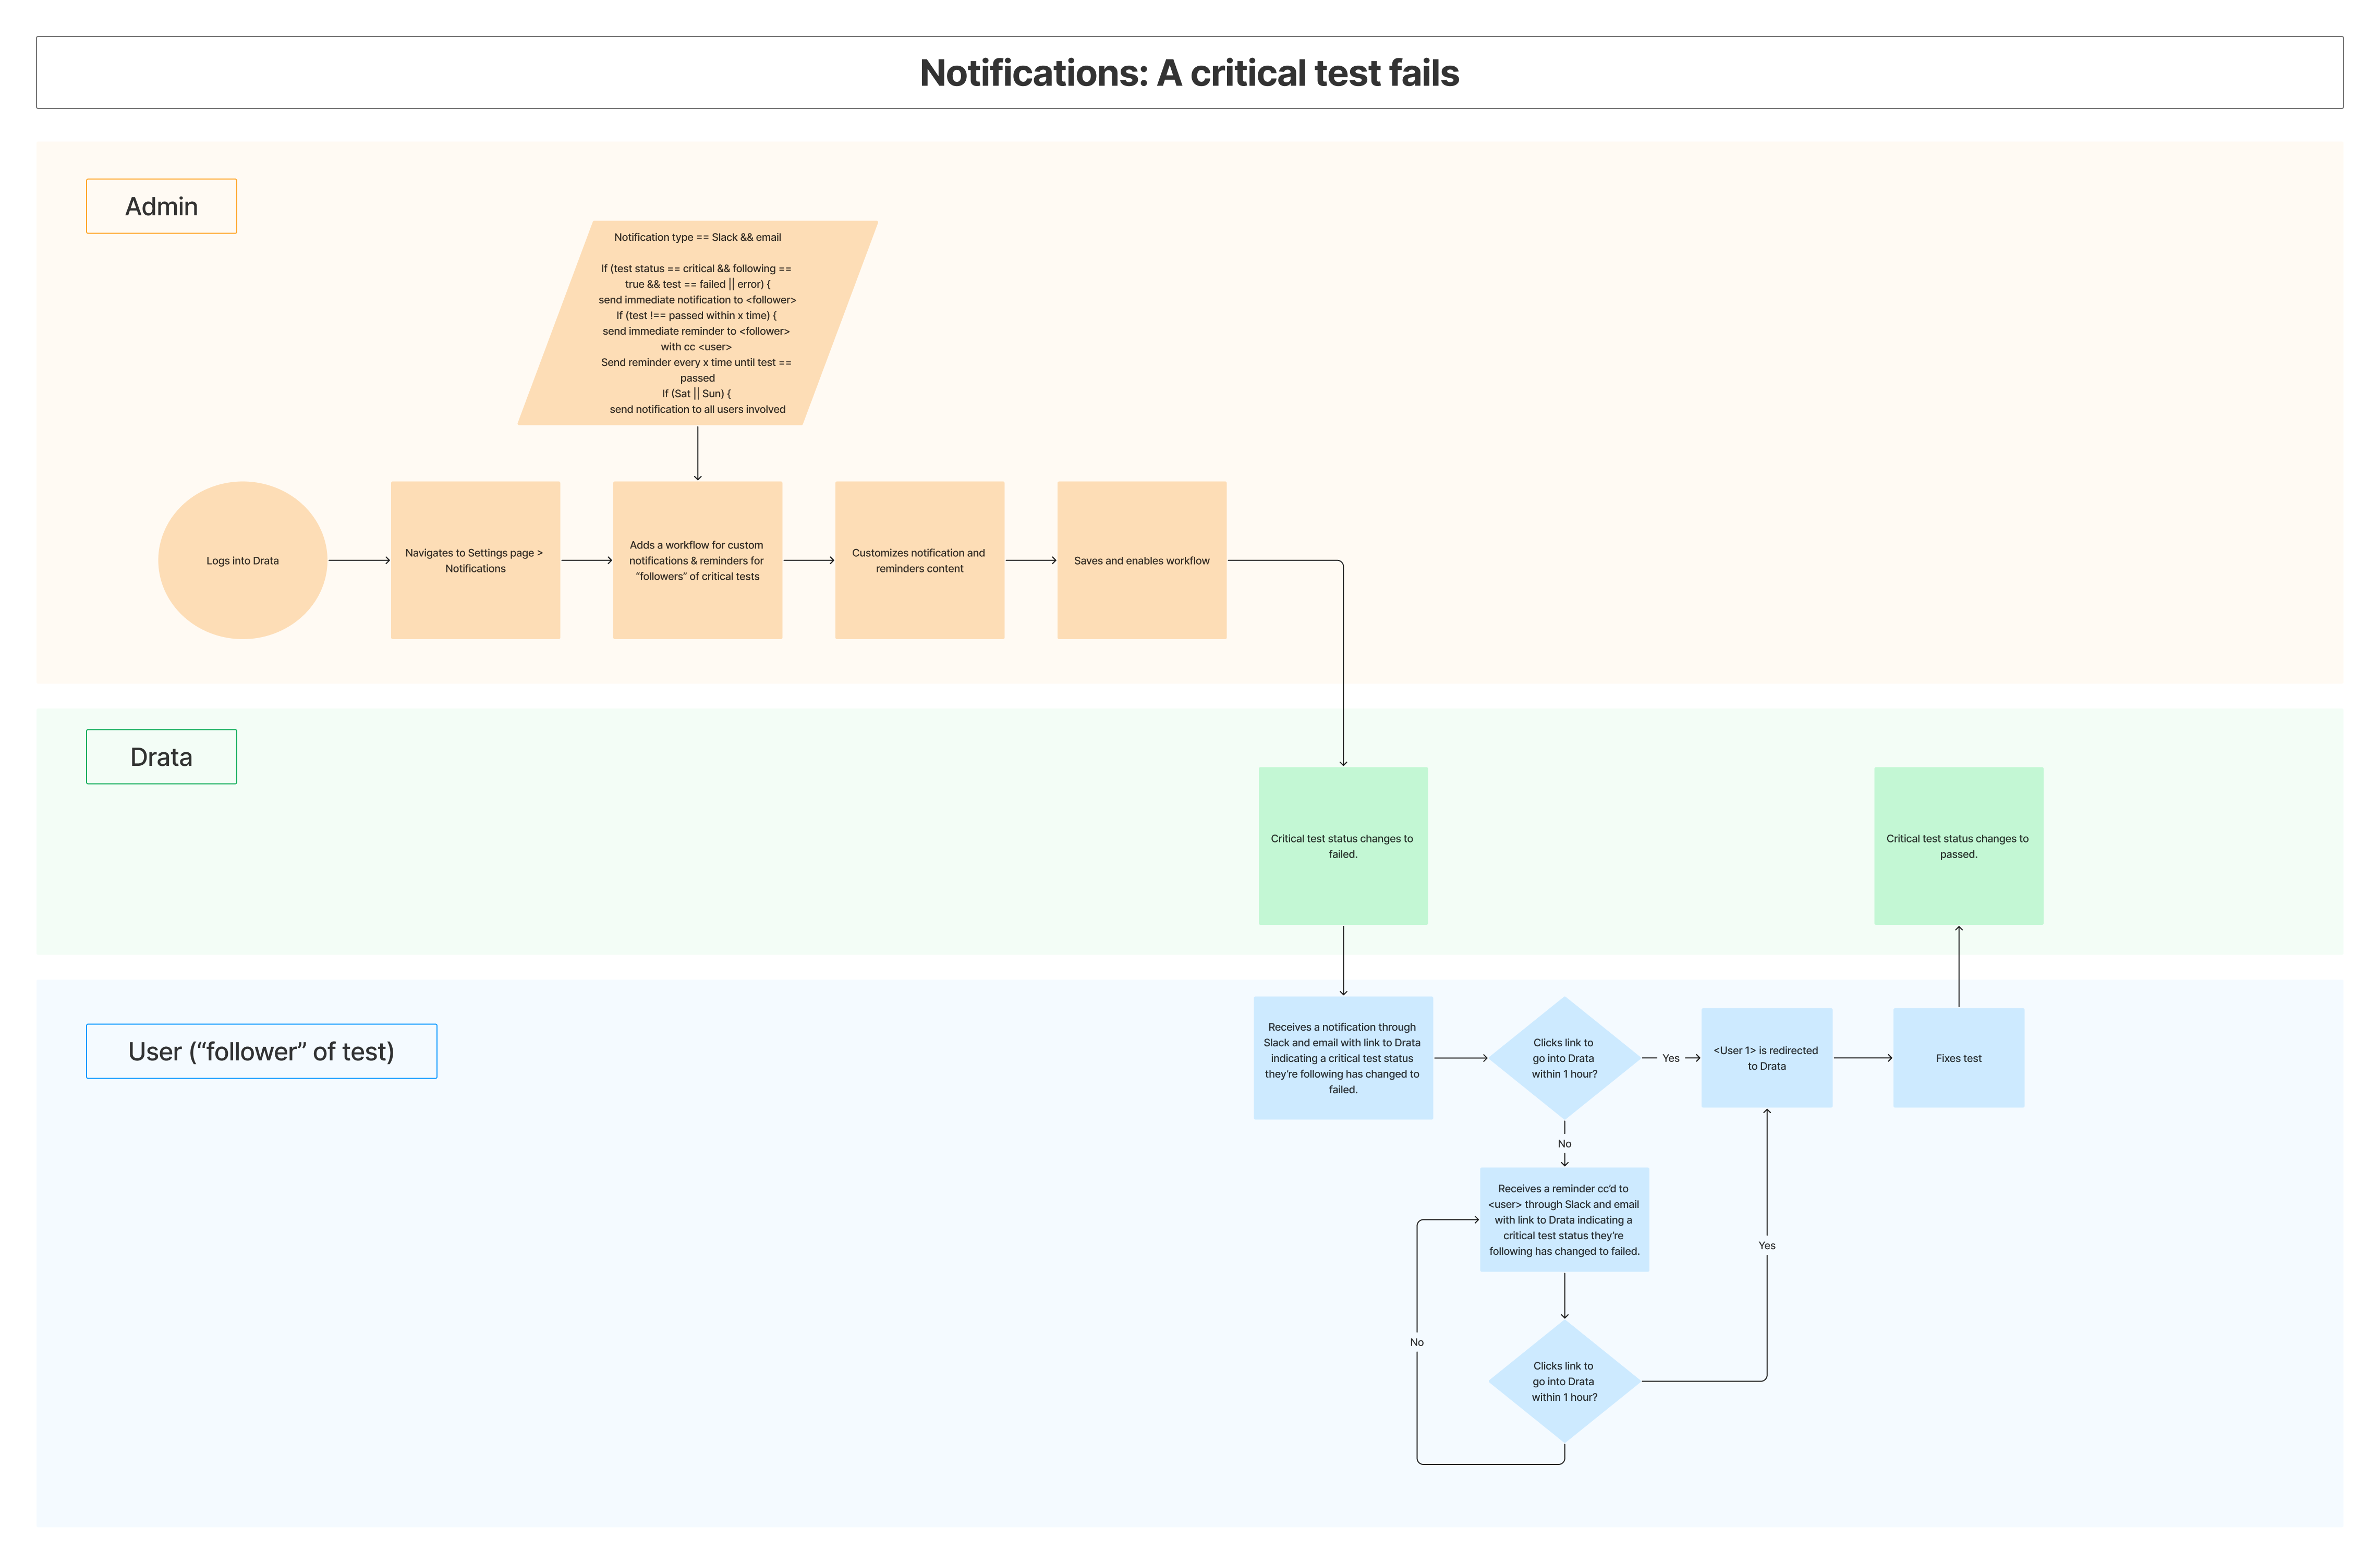This screenshot has width=2380, height=1564.
Task: Click the title "Notifications: A critical test fails"
Action: 1190,72
